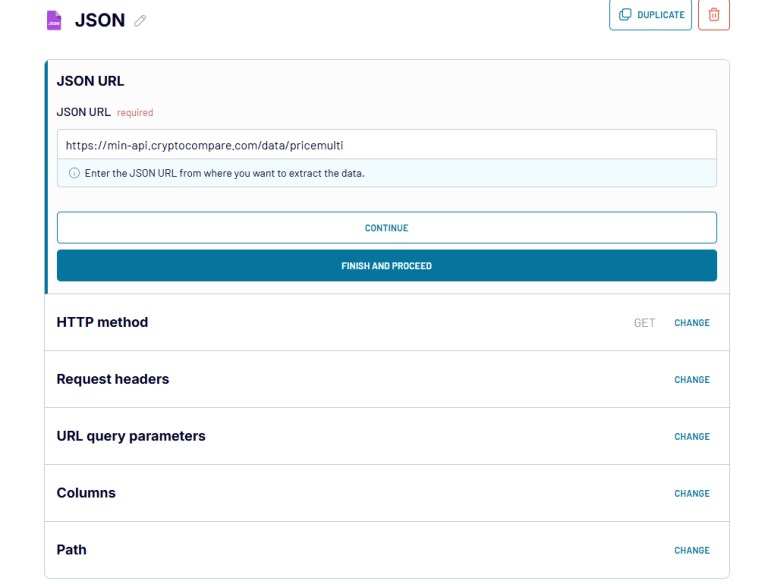Click the JSON URL section title

pos(90,81)
